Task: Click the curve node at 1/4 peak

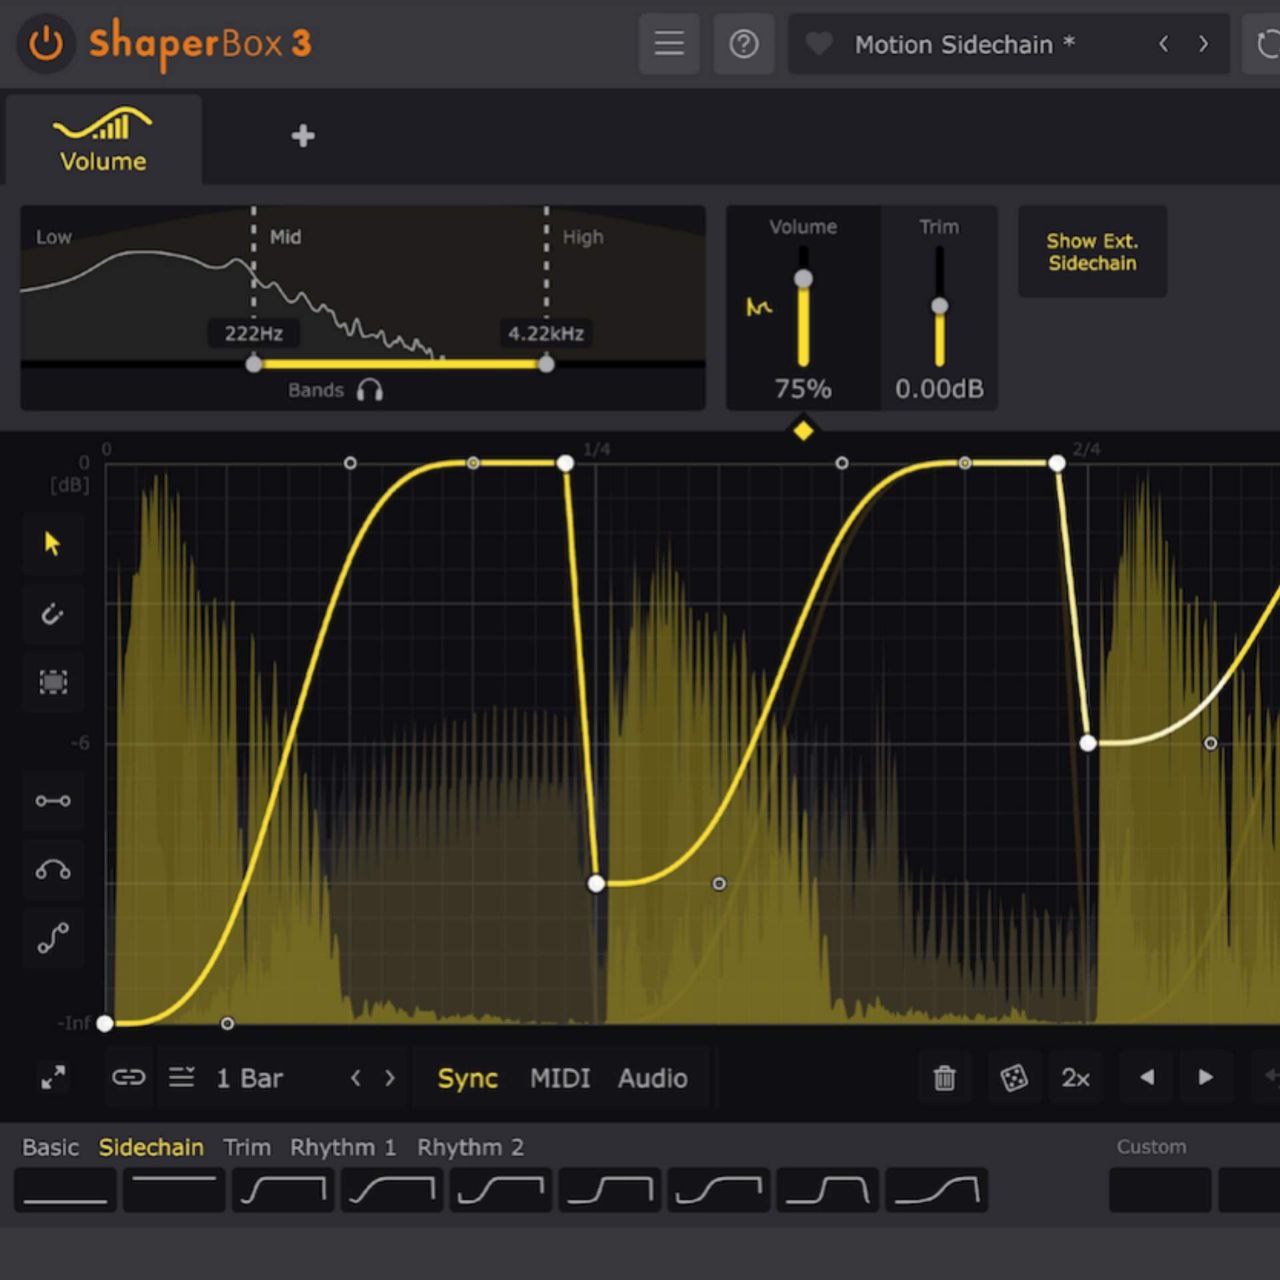Action: (566, 463)
